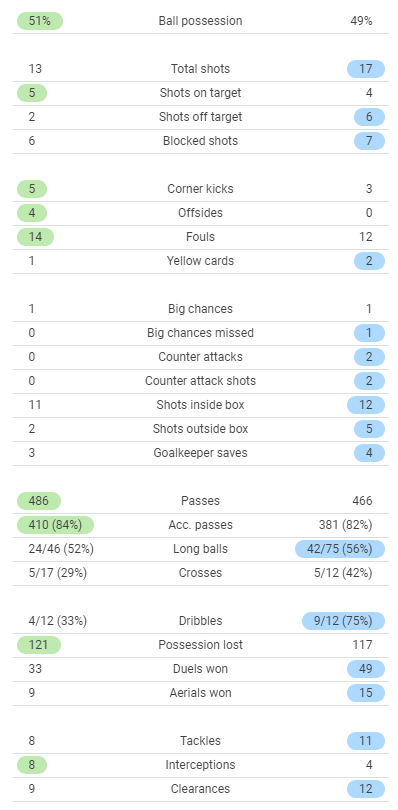
Task: Select the Passes 486 badge
Action: 39,501
